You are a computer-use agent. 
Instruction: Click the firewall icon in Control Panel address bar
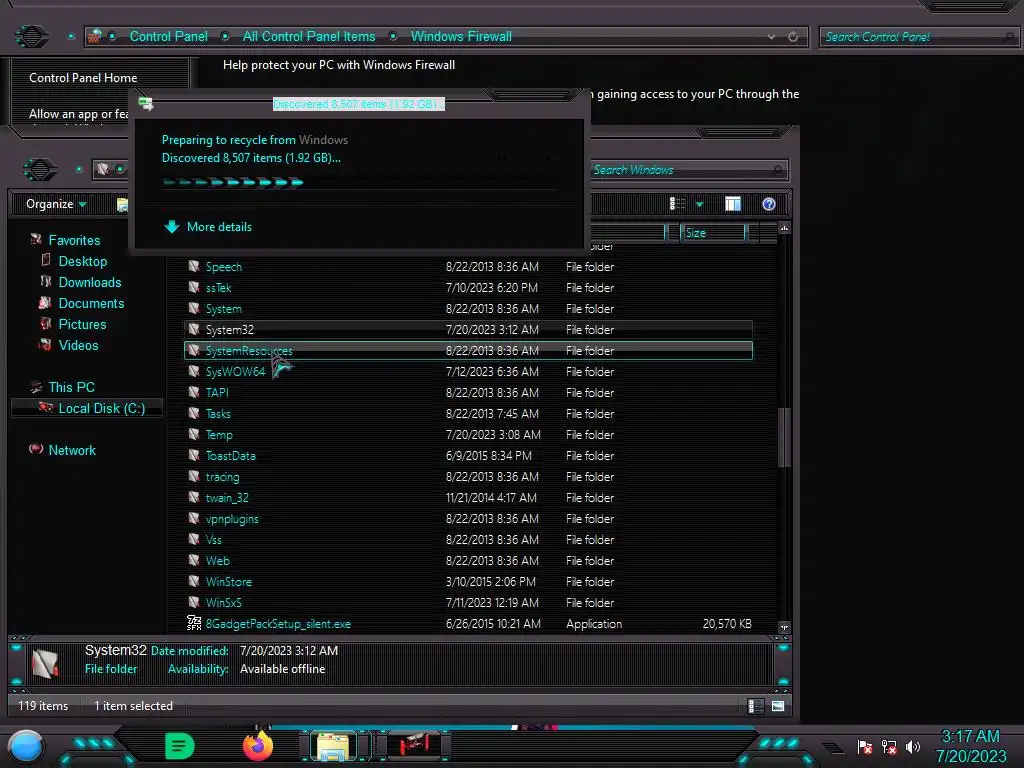(x=95, y=36)
